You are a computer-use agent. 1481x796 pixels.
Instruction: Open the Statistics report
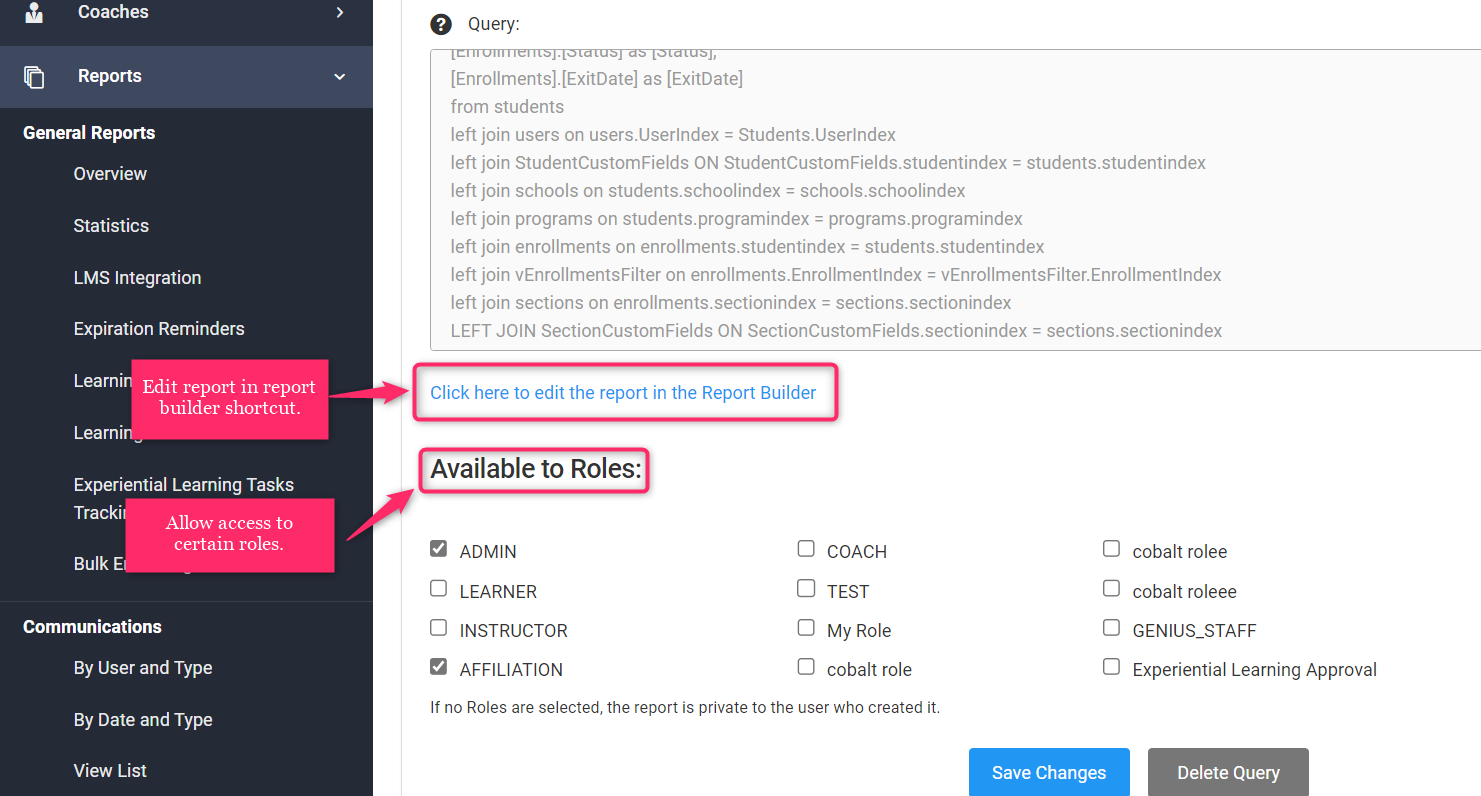(x=111, y=226)
